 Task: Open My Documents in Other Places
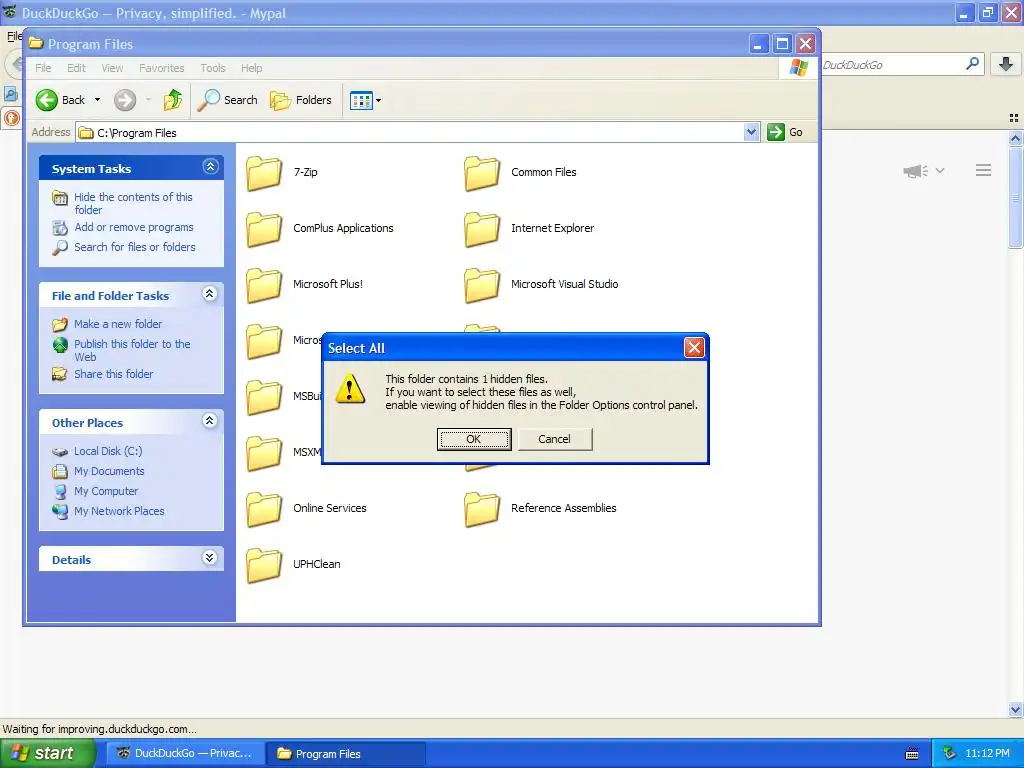click(x=109, y=471)
